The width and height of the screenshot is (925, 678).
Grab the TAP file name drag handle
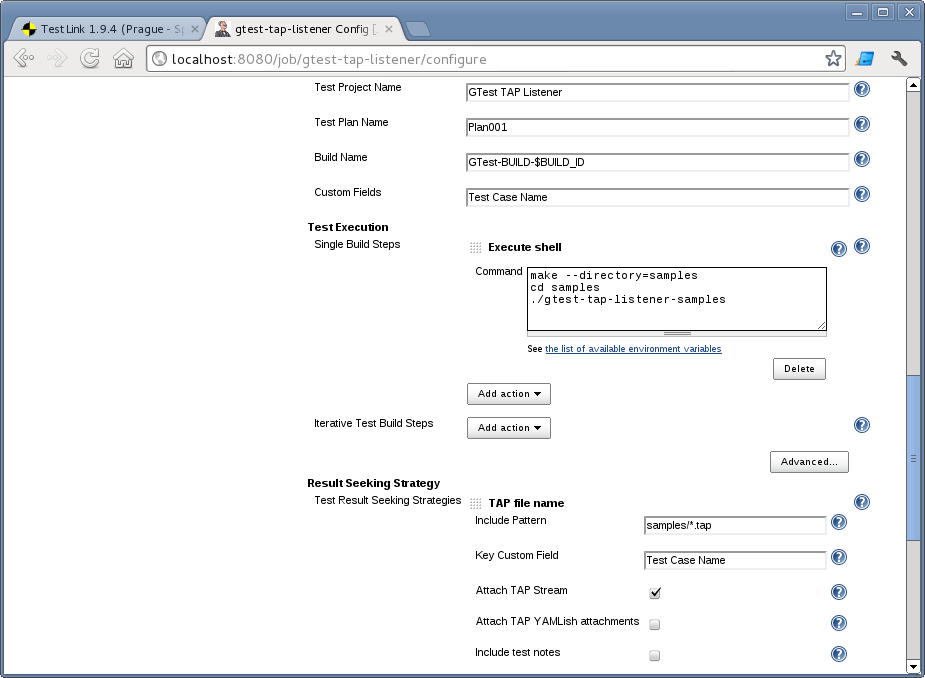475,503
